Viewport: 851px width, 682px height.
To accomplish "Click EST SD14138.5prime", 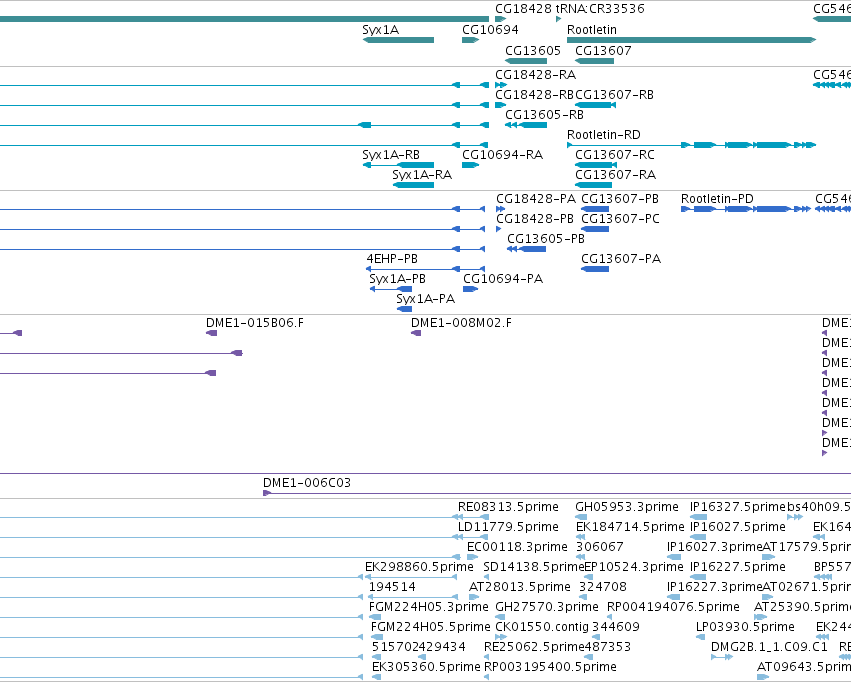I will (x=534, y=567).
